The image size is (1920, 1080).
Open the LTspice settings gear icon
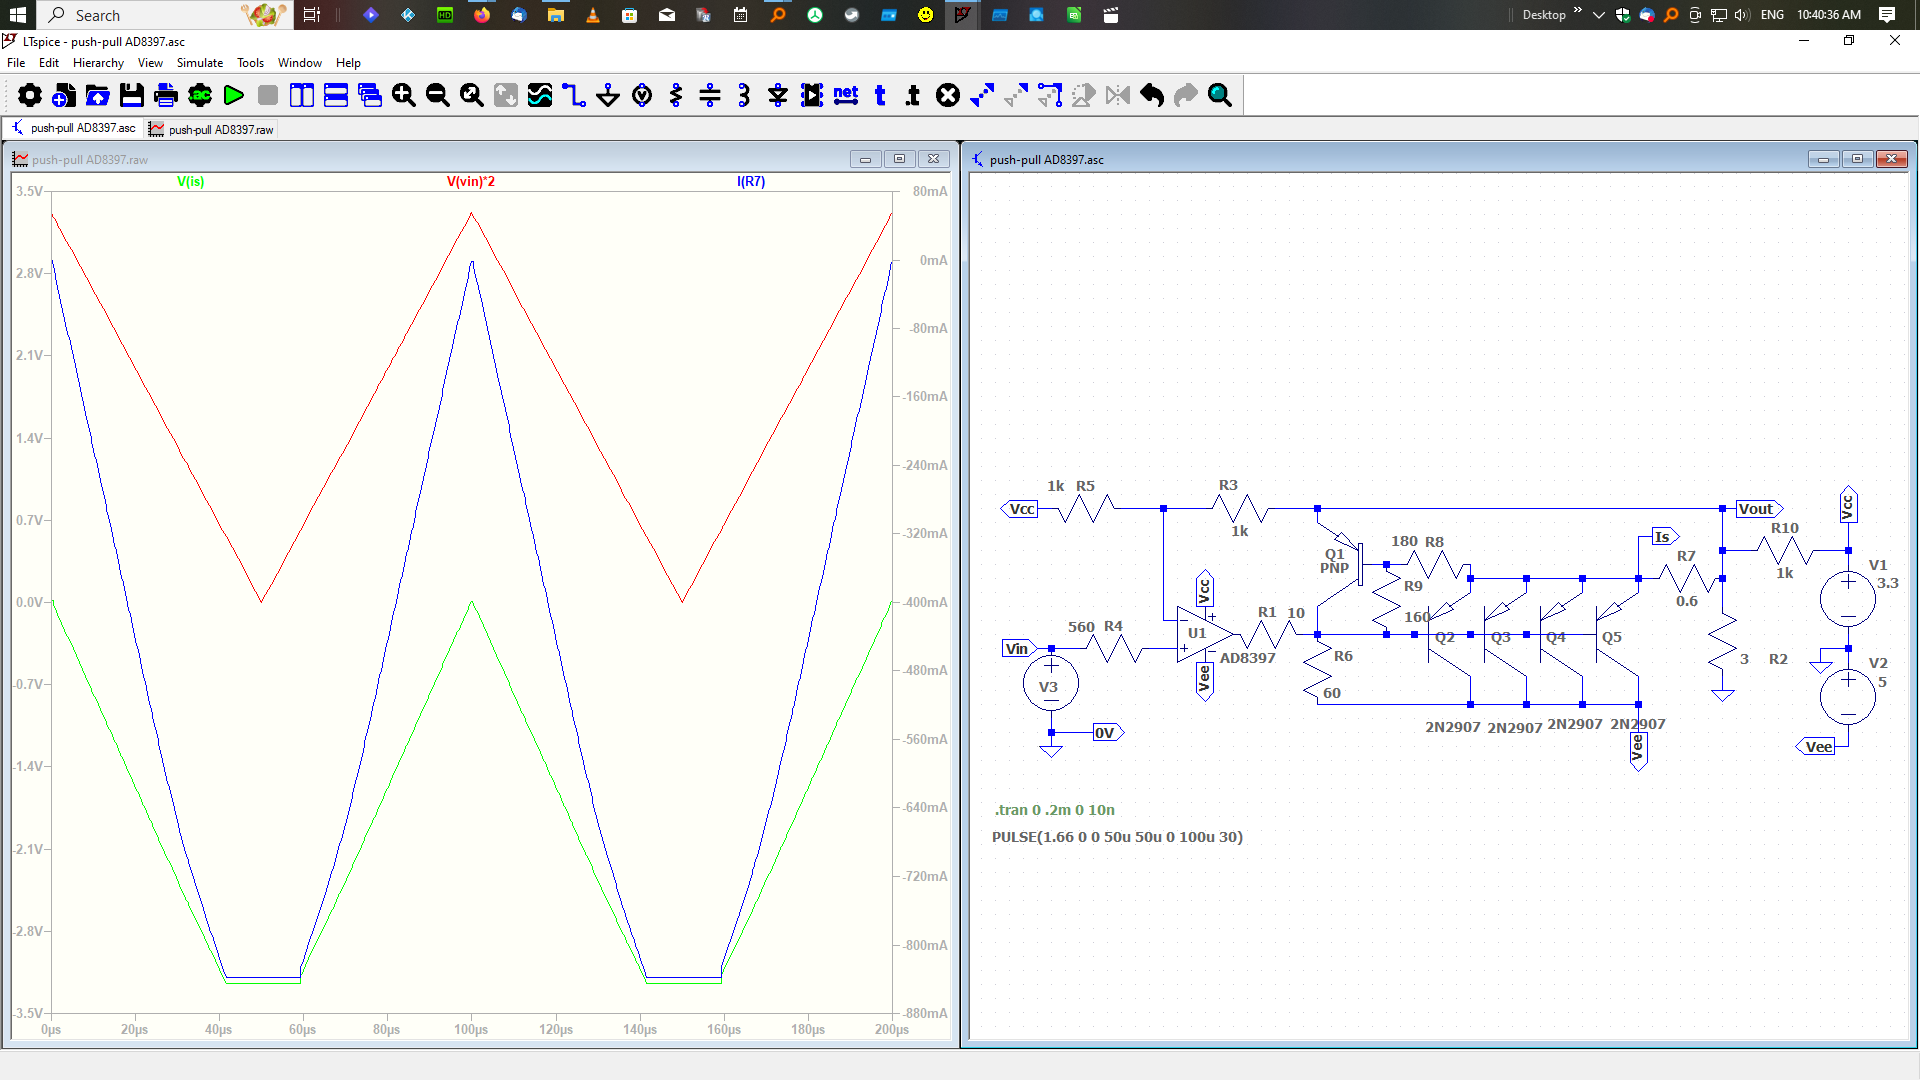click(x=30, y=95)
